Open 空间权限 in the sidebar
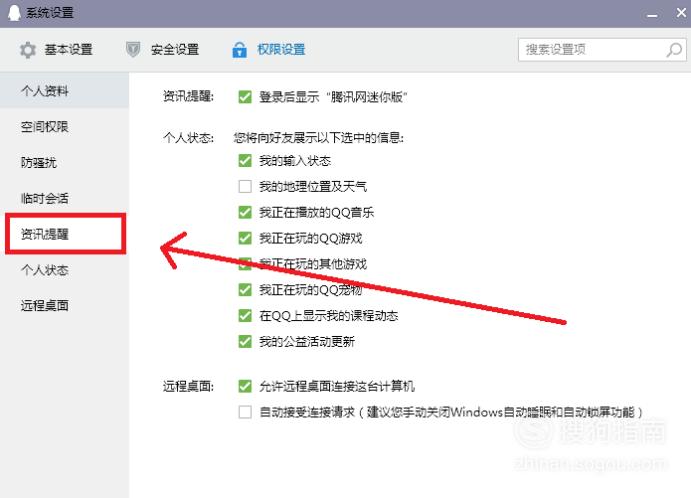The height and width of the screenshot is (498, 691). [x=64, y=127]
